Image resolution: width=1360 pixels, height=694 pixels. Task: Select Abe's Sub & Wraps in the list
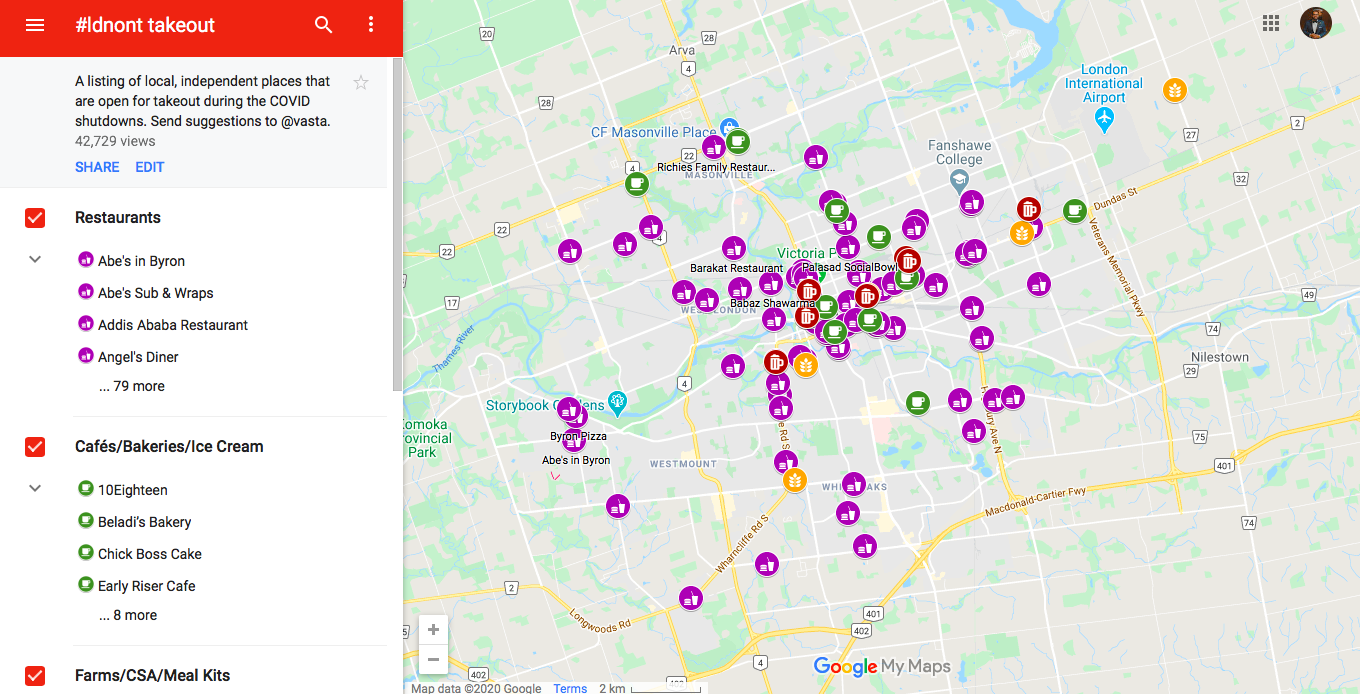[155, 293]
